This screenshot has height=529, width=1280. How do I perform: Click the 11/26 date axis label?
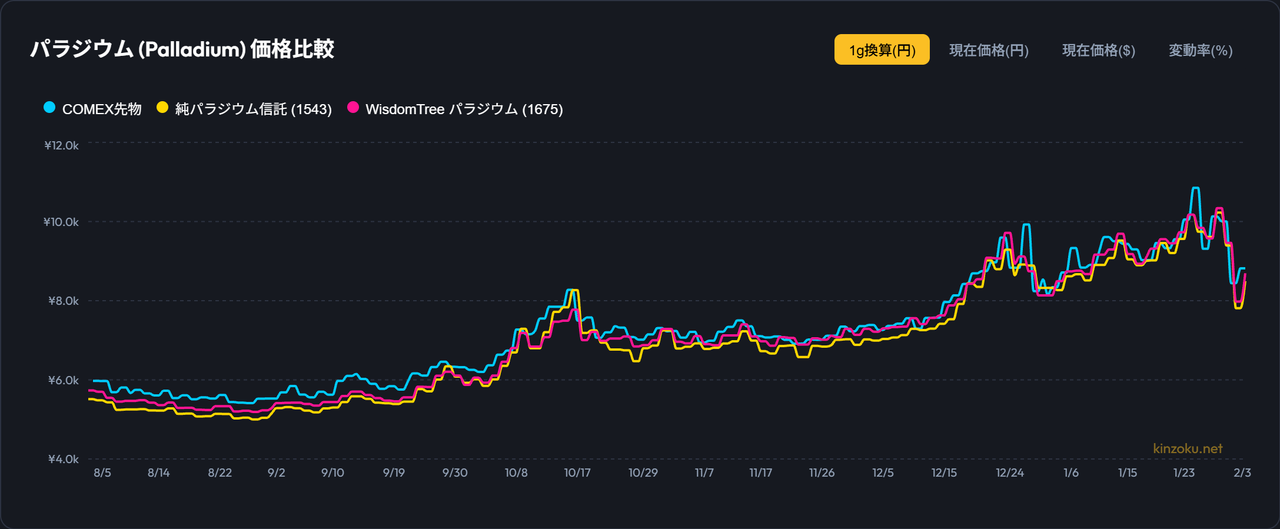click(822, 473)
